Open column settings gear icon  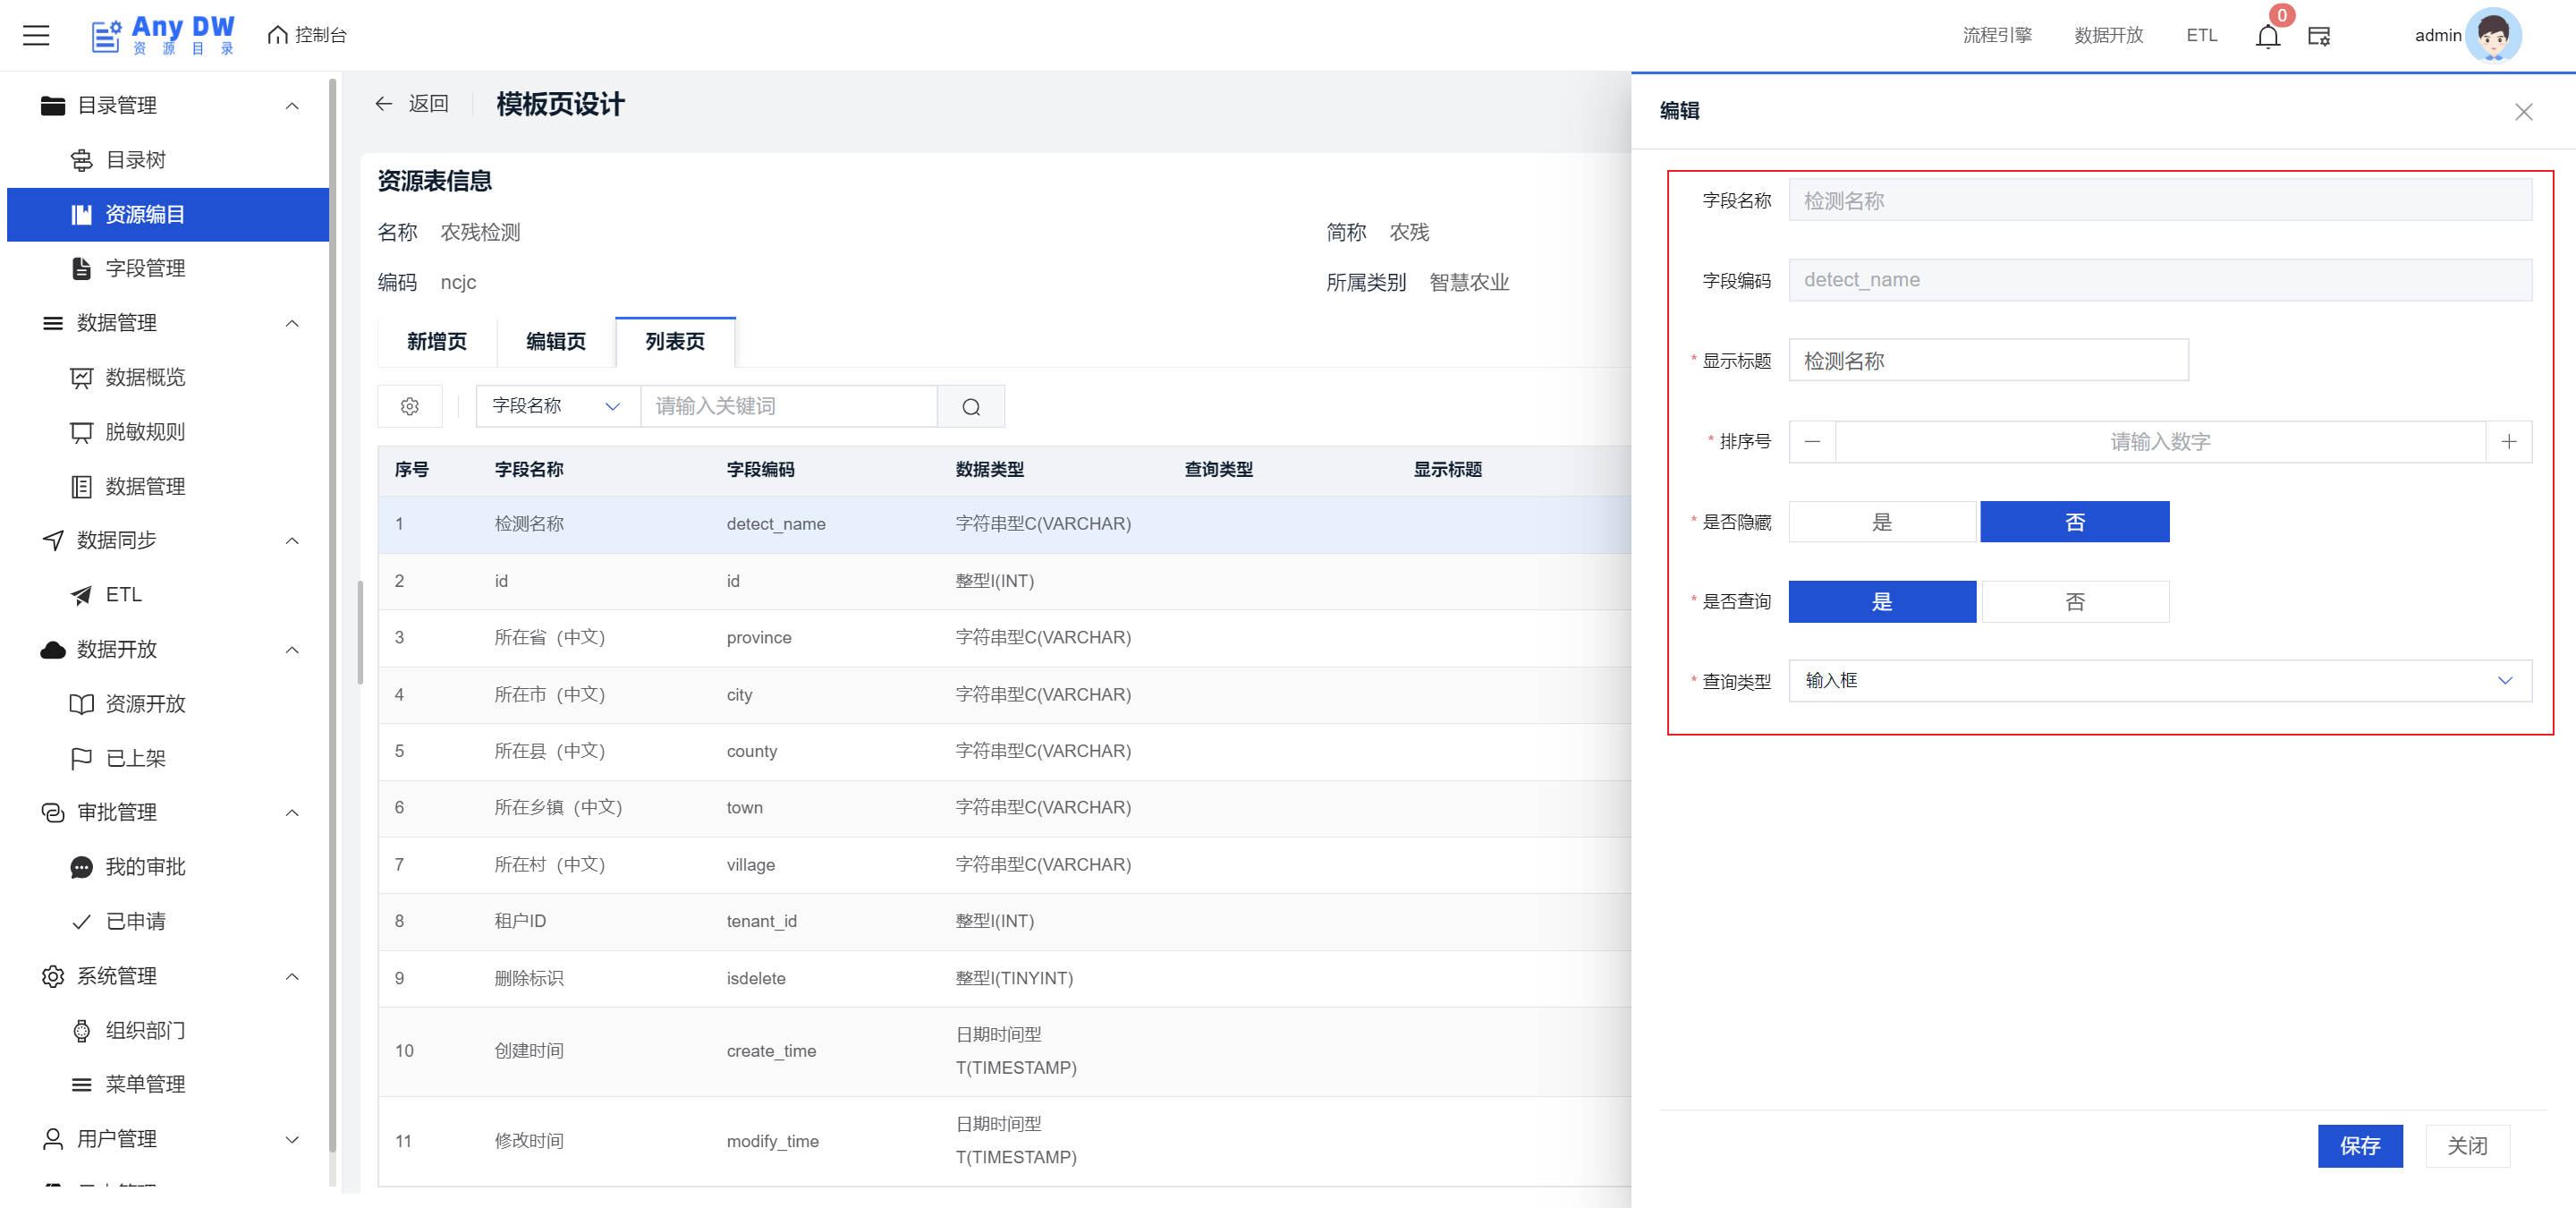(x=409, y=406)
